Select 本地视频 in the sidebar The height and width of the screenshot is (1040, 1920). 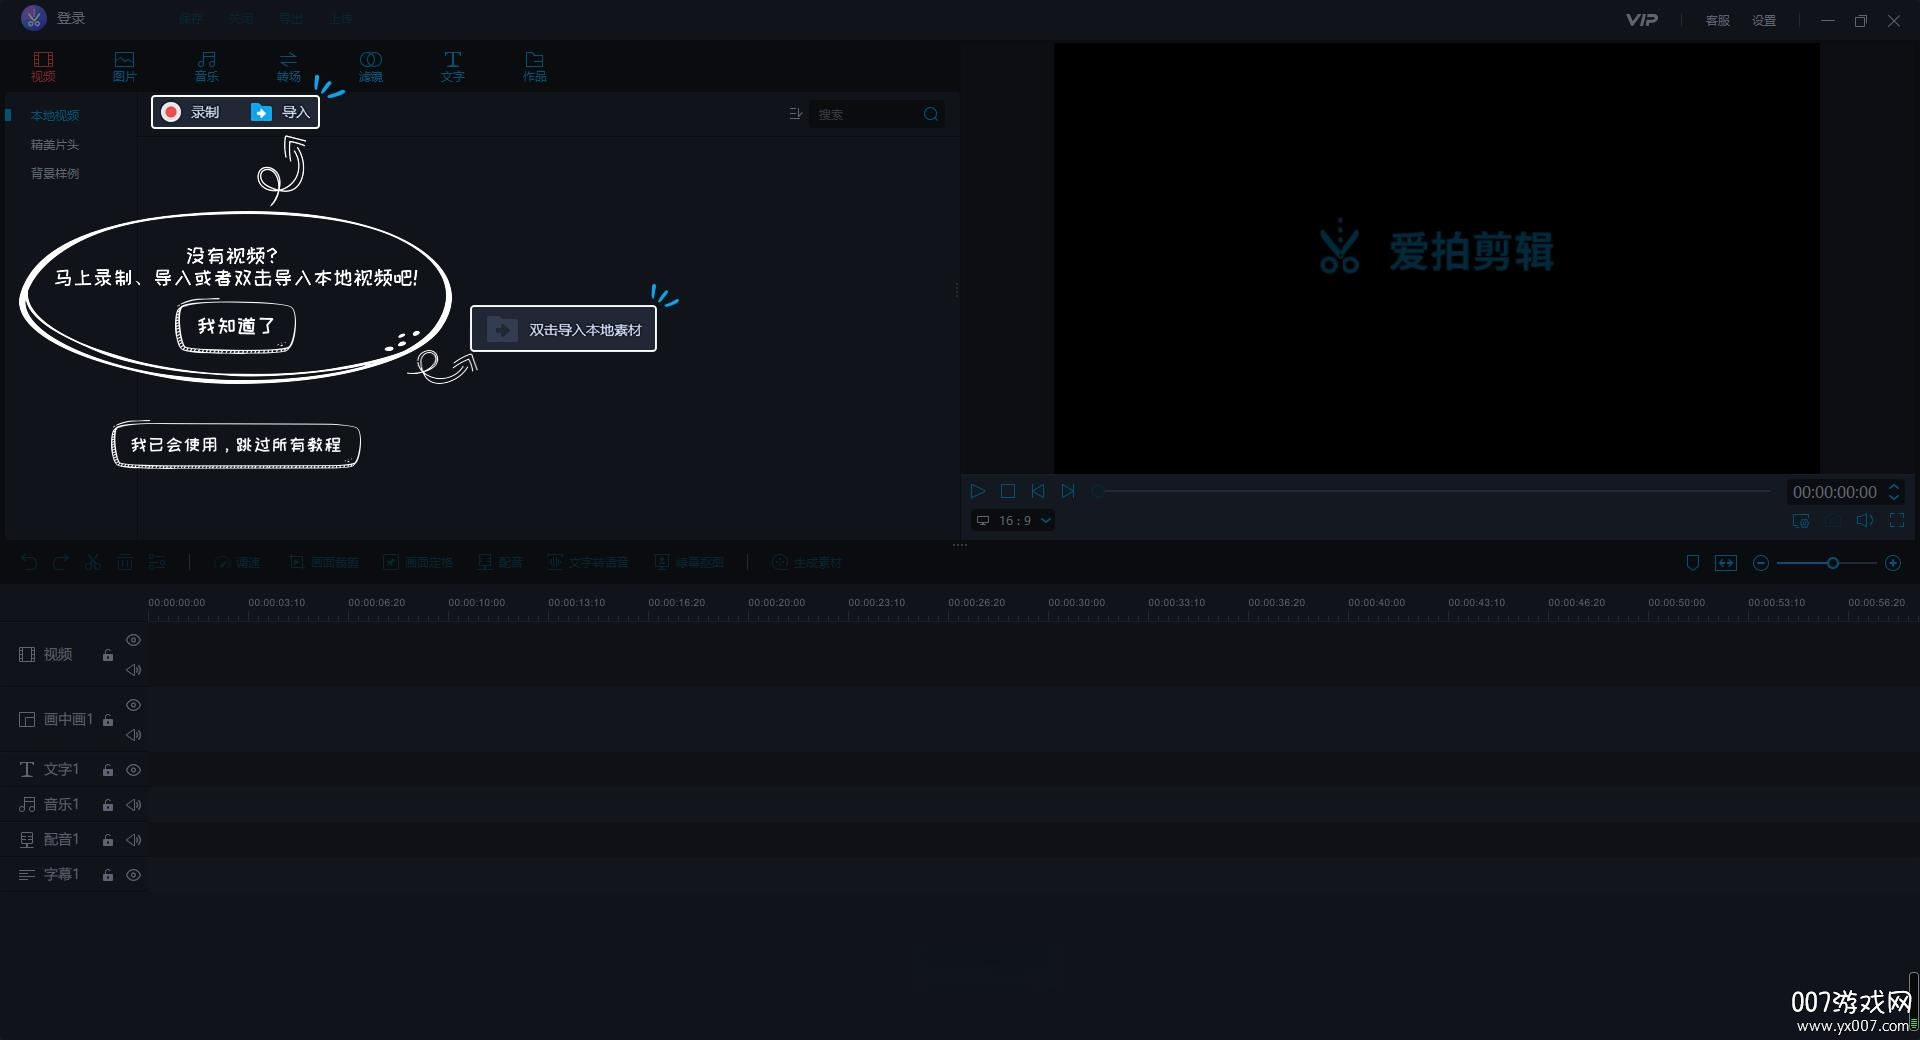click(55, 116)
